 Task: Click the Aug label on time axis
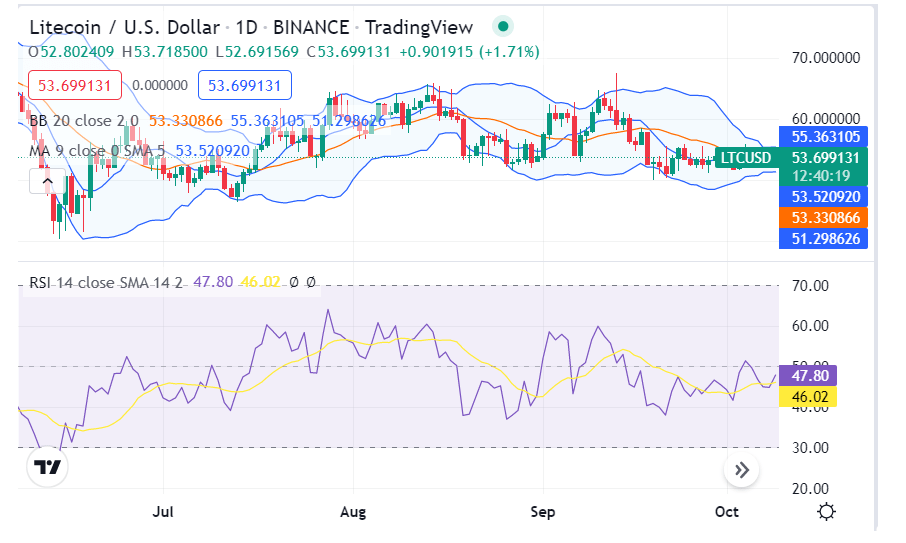click(x=353, y=512)
